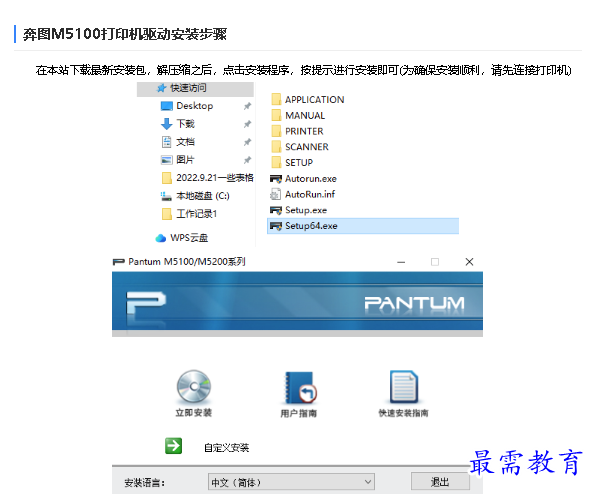Screen dimensions: 591x494
Task: Click the 立即安装 disc icon
Action: tap(194, 387)
